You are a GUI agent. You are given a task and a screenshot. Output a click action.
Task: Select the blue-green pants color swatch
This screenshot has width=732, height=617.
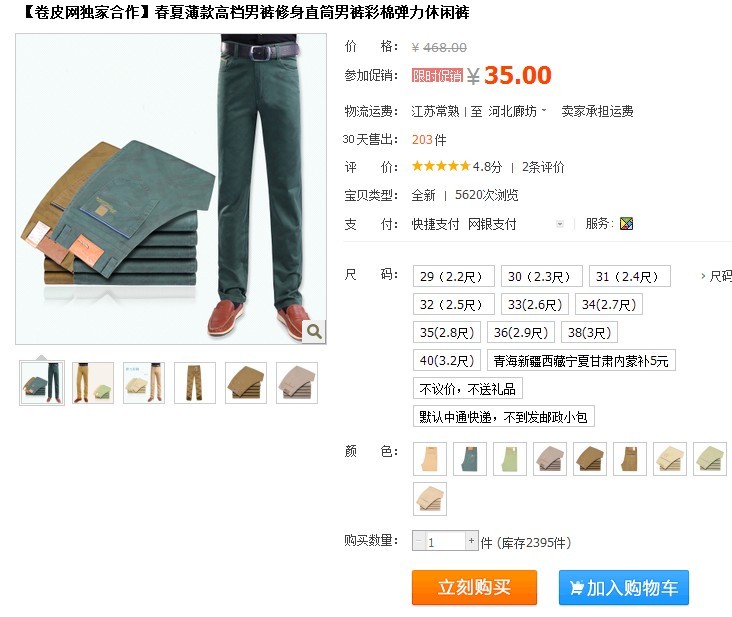[470, 459]
